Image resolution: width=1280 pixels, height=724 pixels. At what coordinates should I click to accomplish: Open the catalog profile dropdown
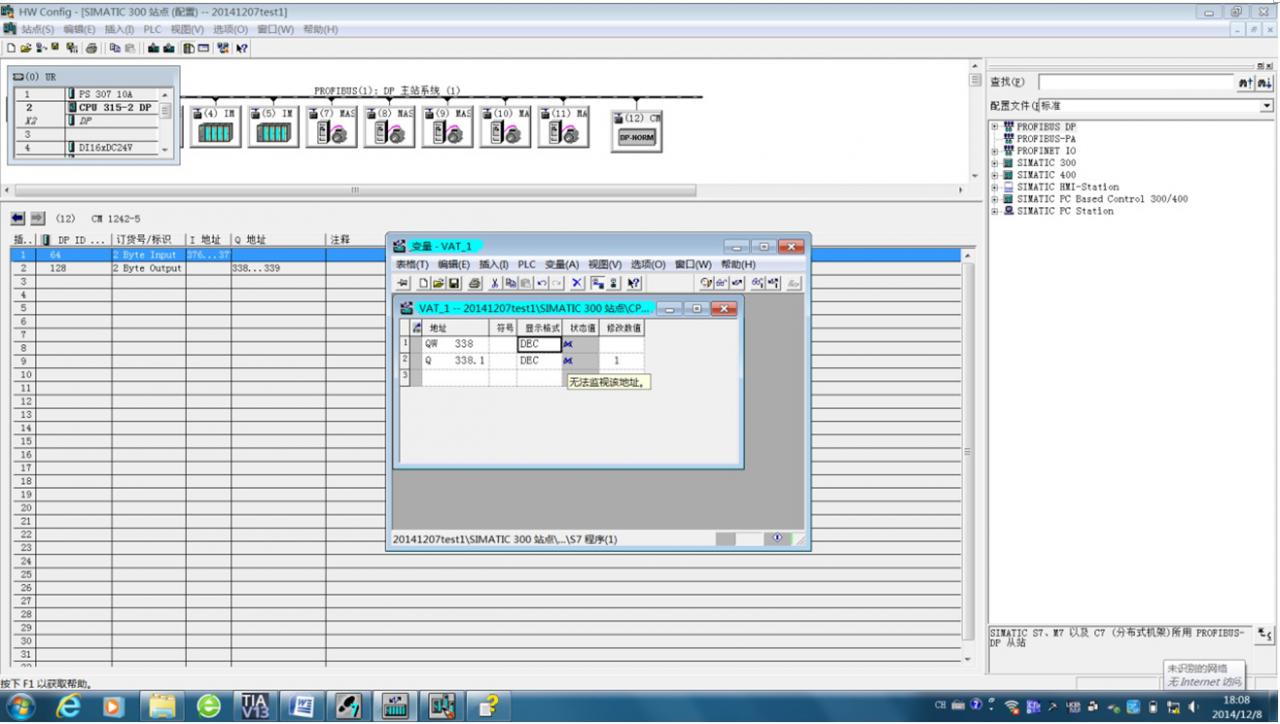[1267, 105]
